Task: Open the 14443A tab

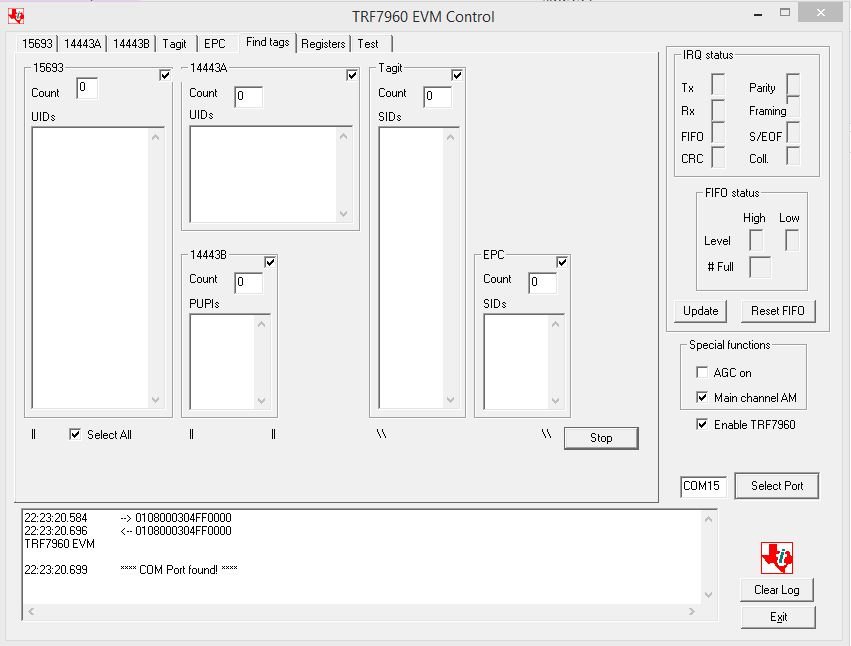Action: coord(82,43)
